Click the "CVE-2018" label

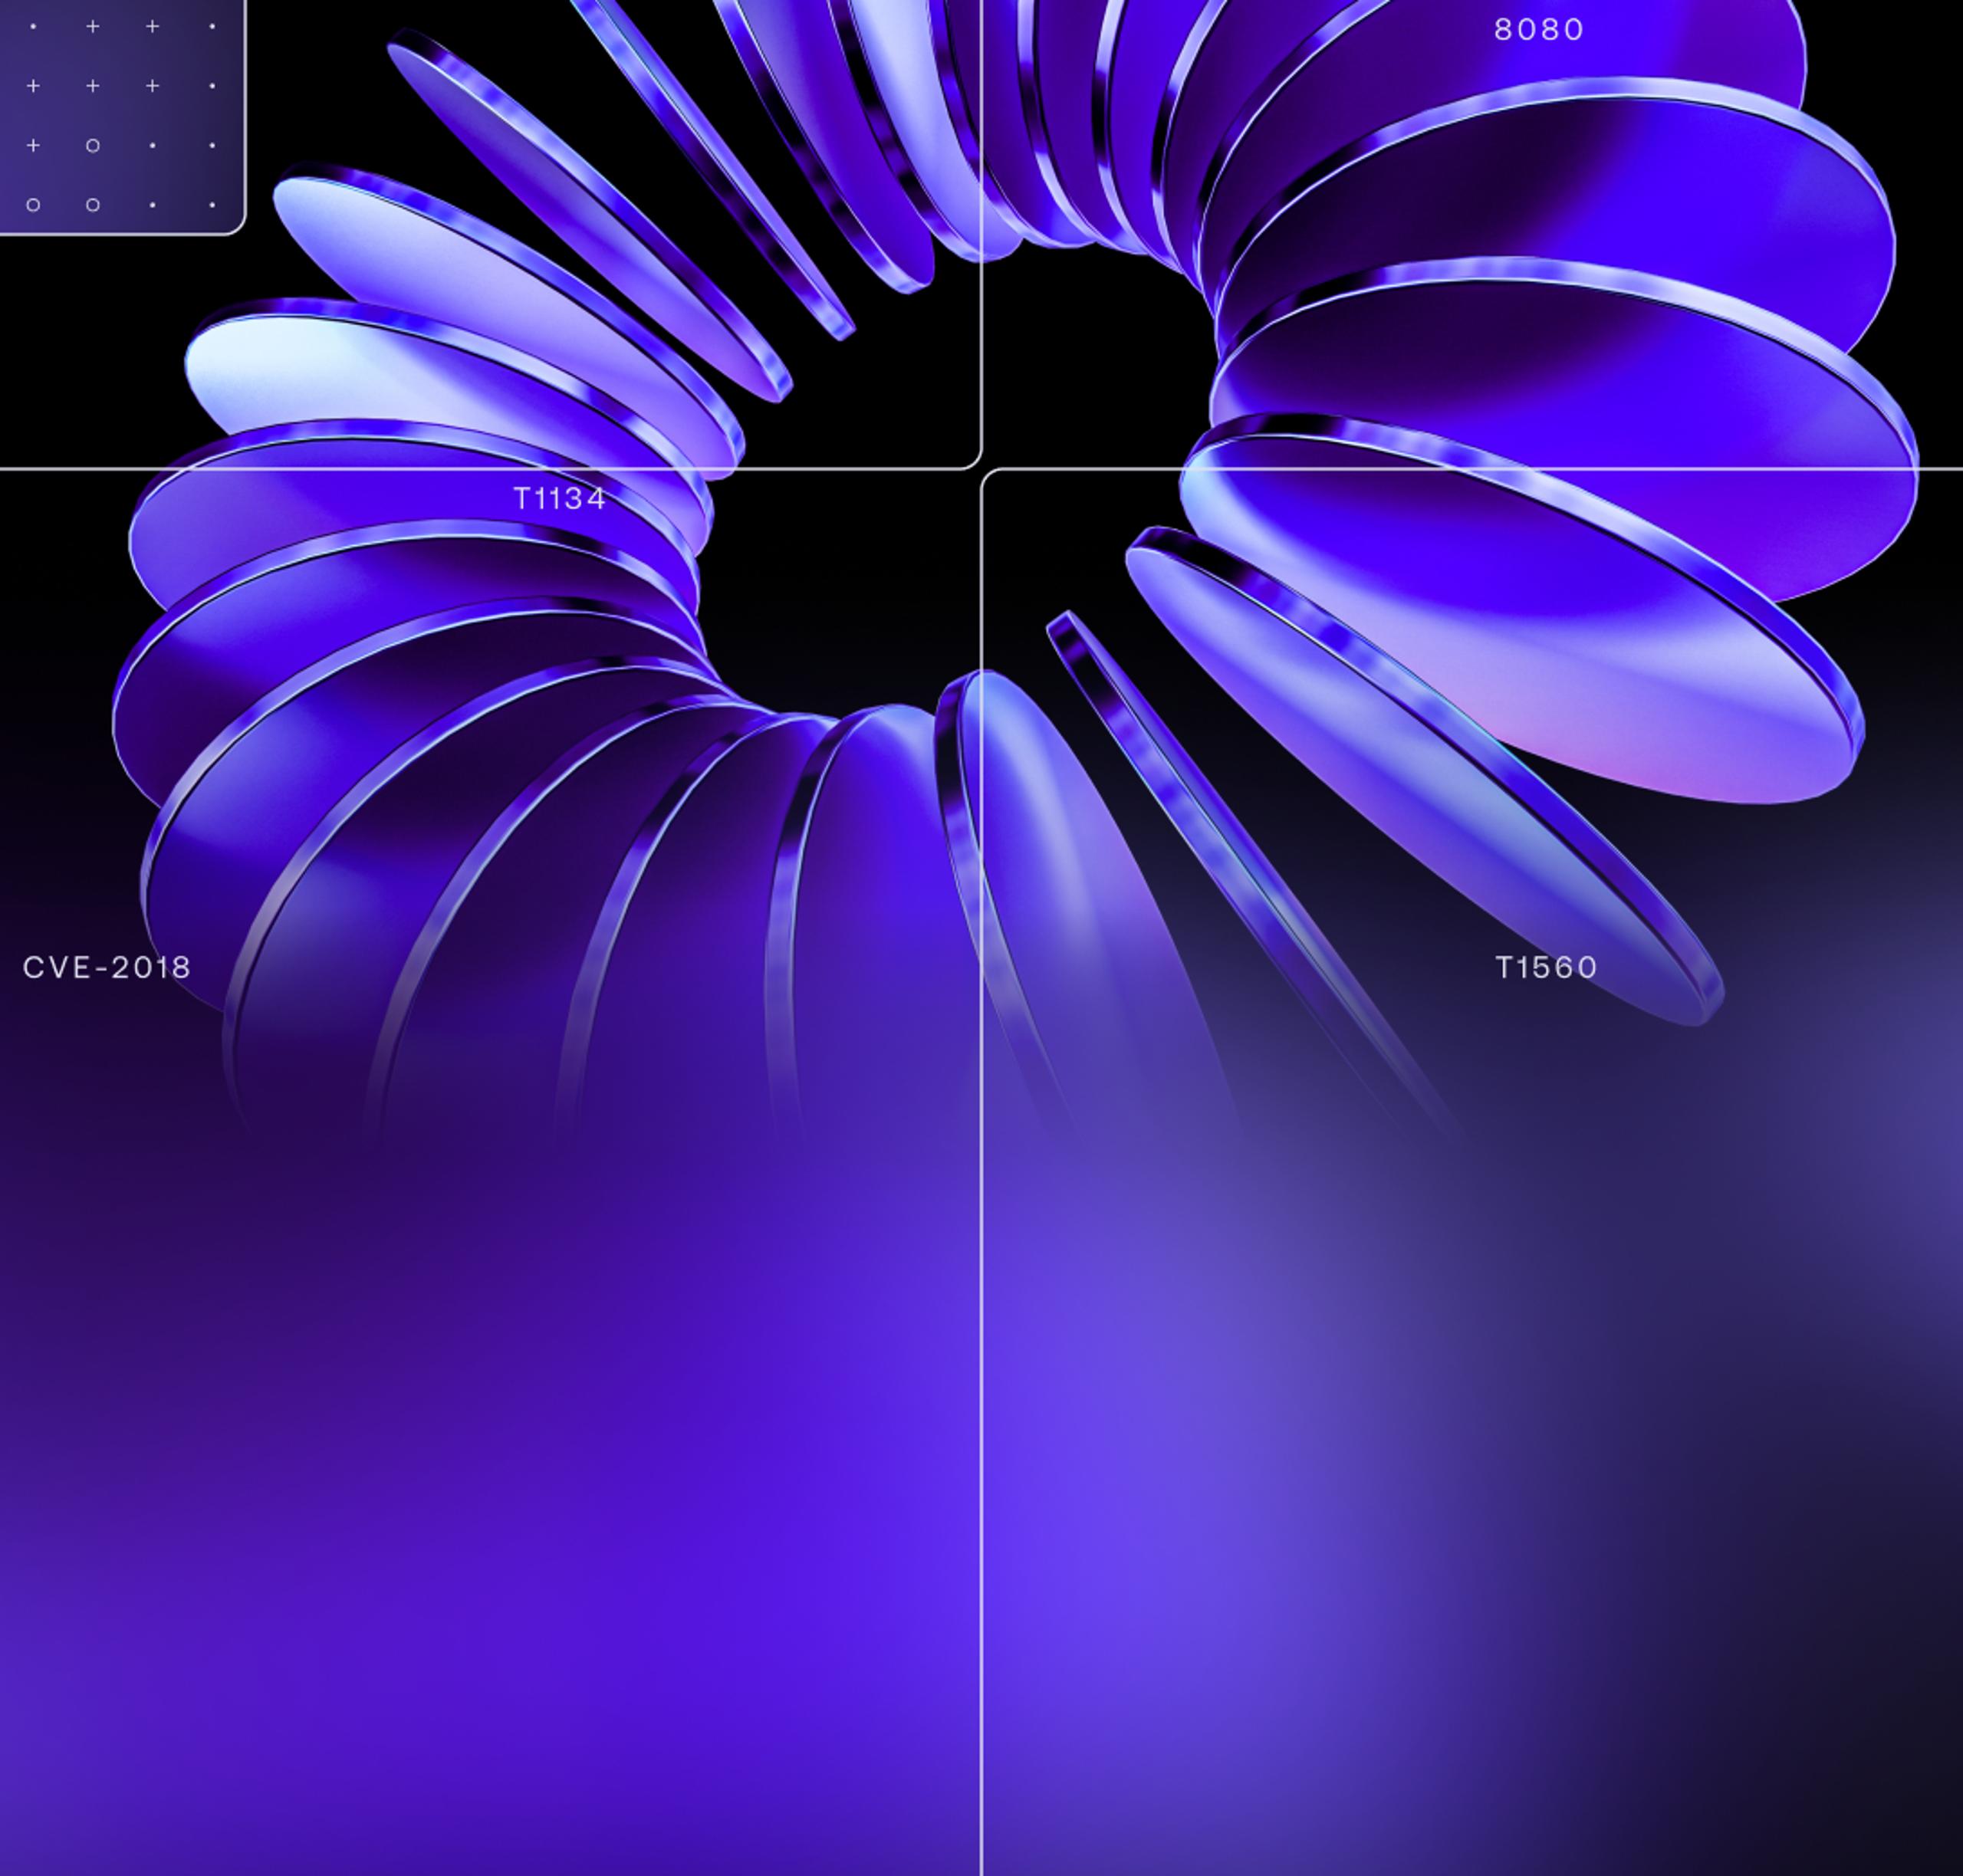point(107,967)
